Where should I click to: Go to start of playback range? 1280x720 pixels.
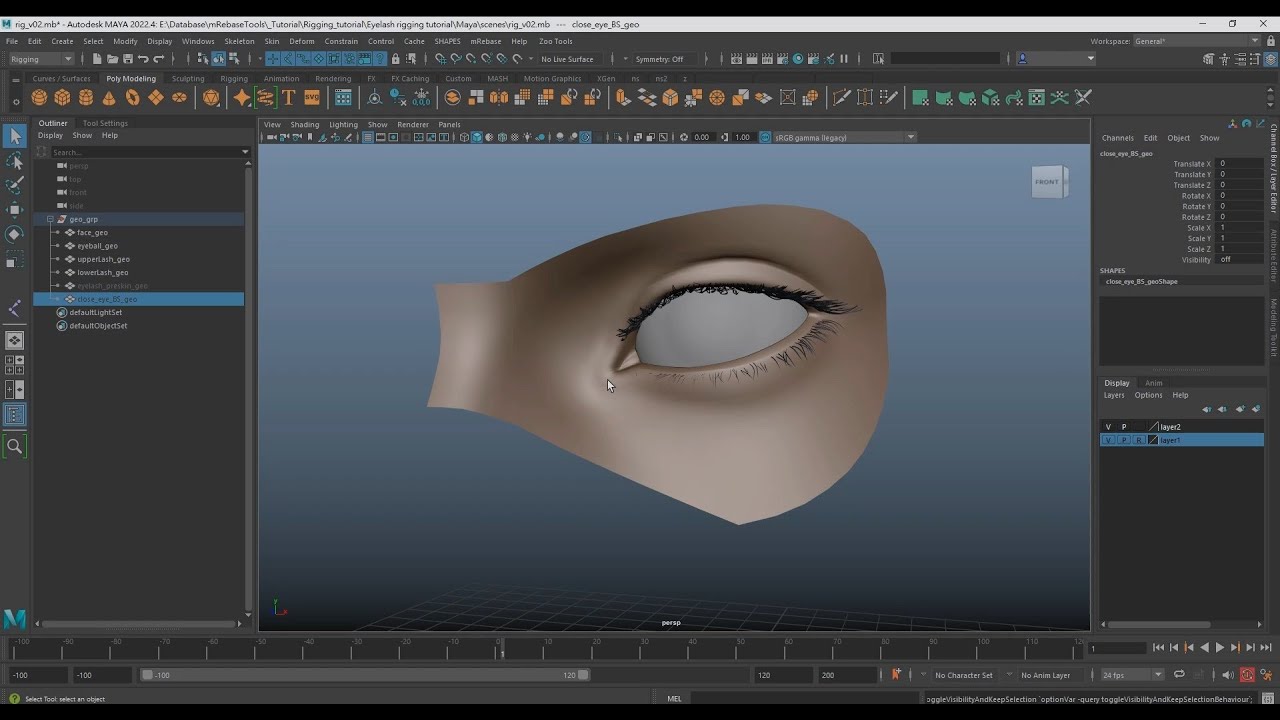pyautogui.click(x=1158, y=648)
